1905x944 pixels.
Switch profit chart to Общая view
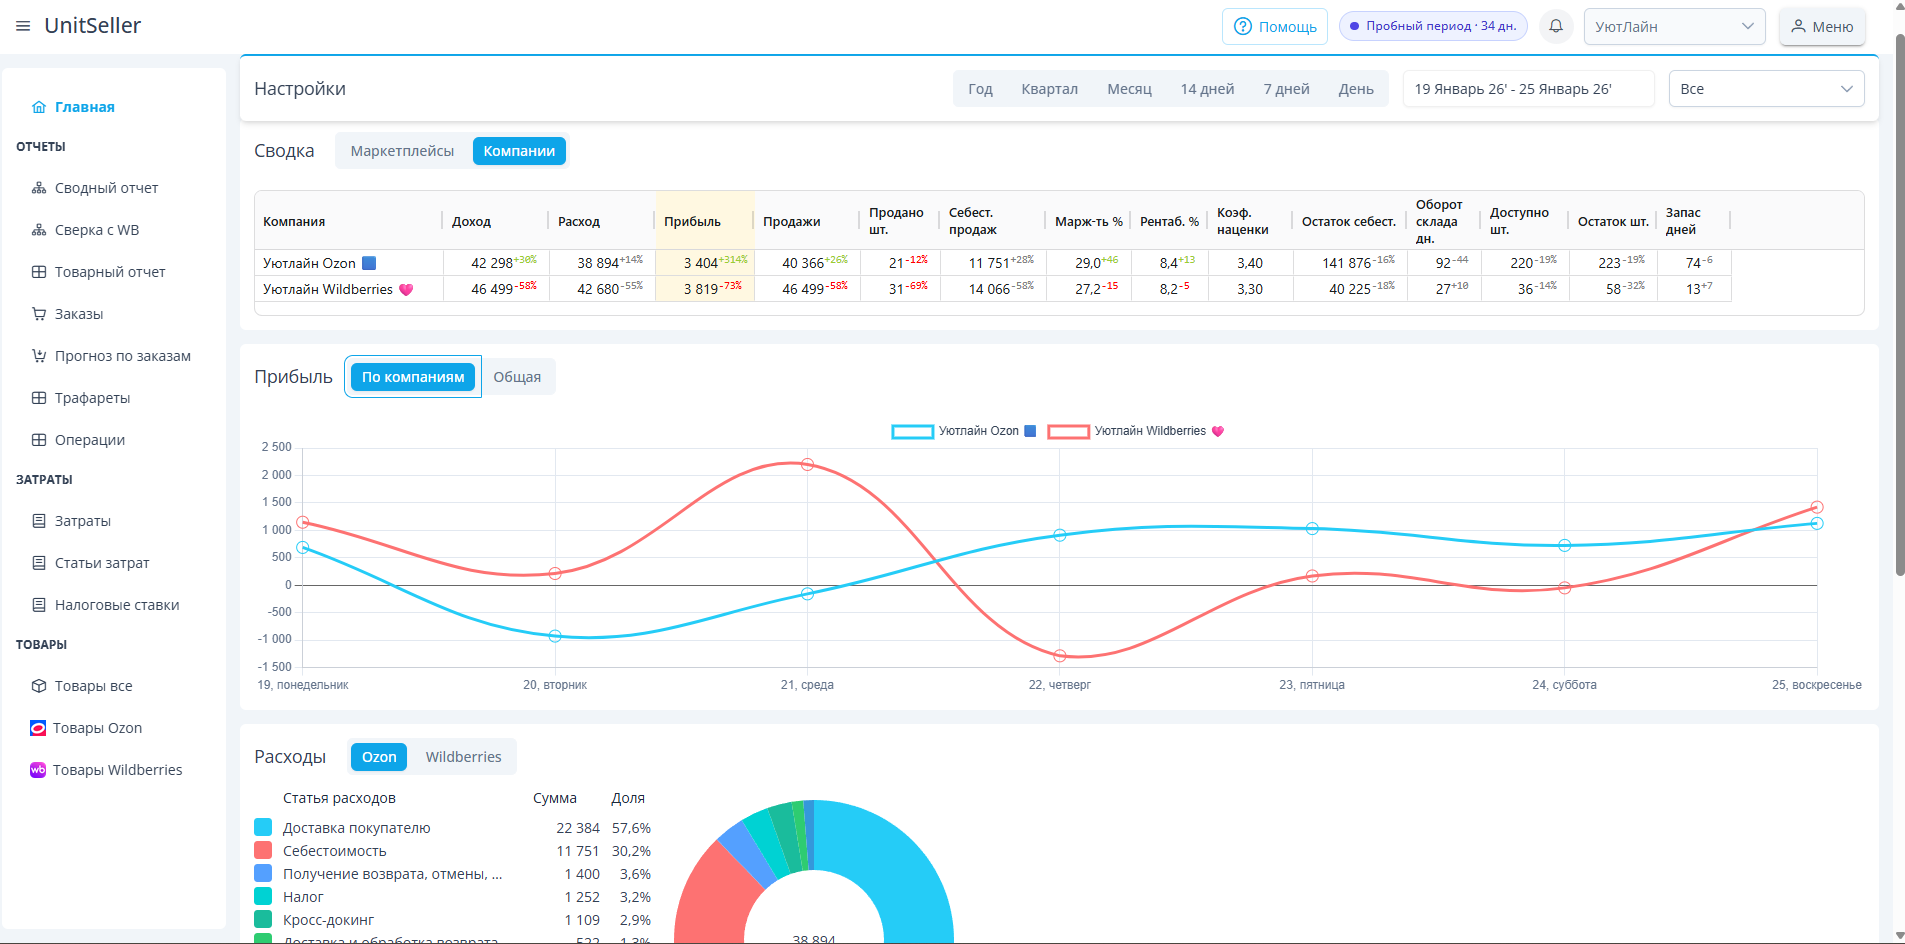(517, 377)
